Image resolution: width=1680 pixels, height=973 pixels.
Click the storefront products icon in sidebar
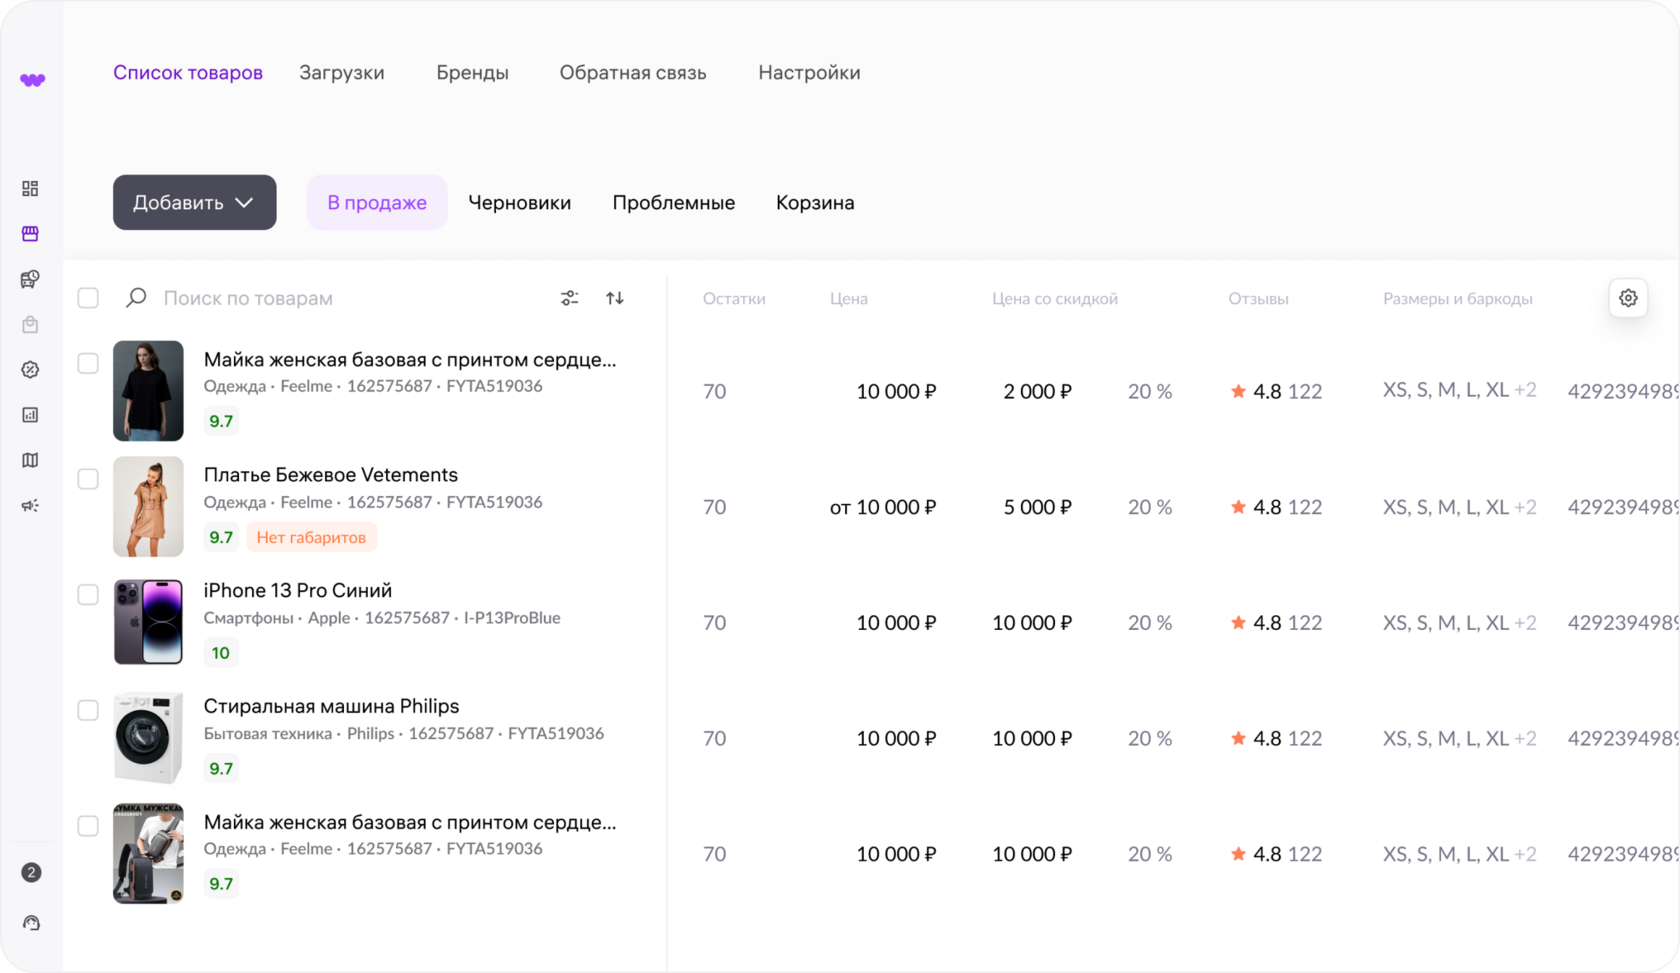[30, 234]
